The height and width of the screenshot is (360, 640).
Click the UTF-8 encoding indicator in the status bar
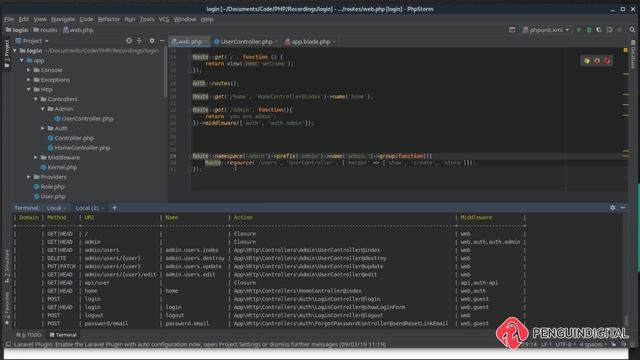(x=565, y=344)
